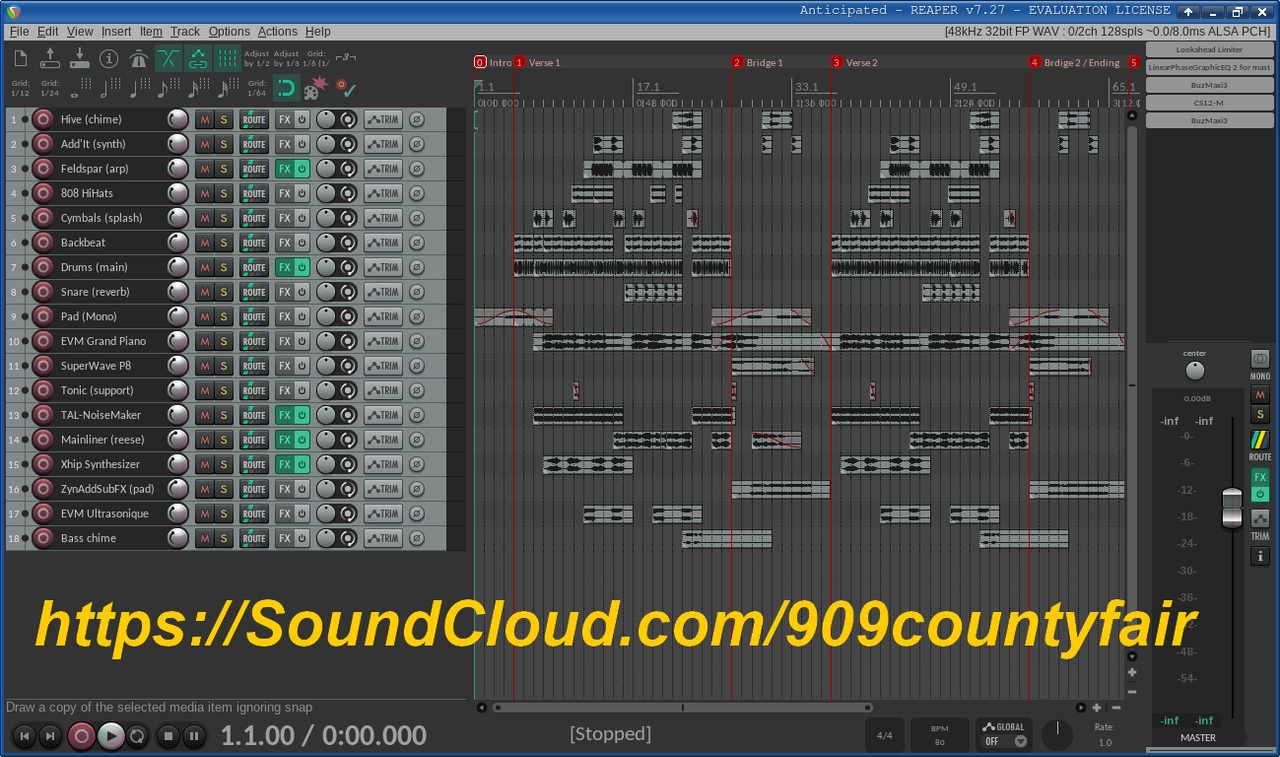This screenshot has height=757, width=1280.
Task: Open the Insert menu
Action: click(116, 32)
